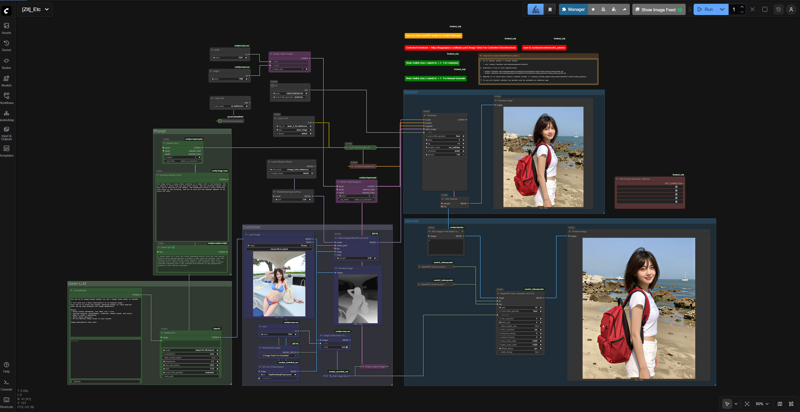Click the ComfyUI logo icon
This screenshot has width=800, height=412.
pos(8,9)
